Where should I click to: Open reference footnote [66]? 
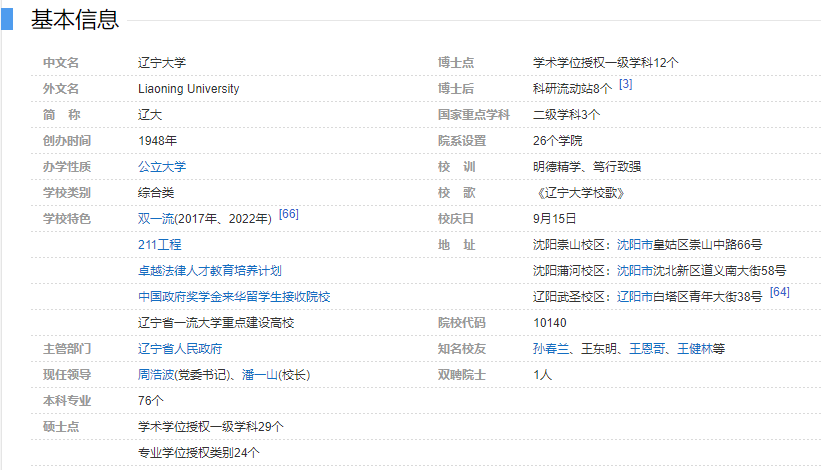(288, 214)
